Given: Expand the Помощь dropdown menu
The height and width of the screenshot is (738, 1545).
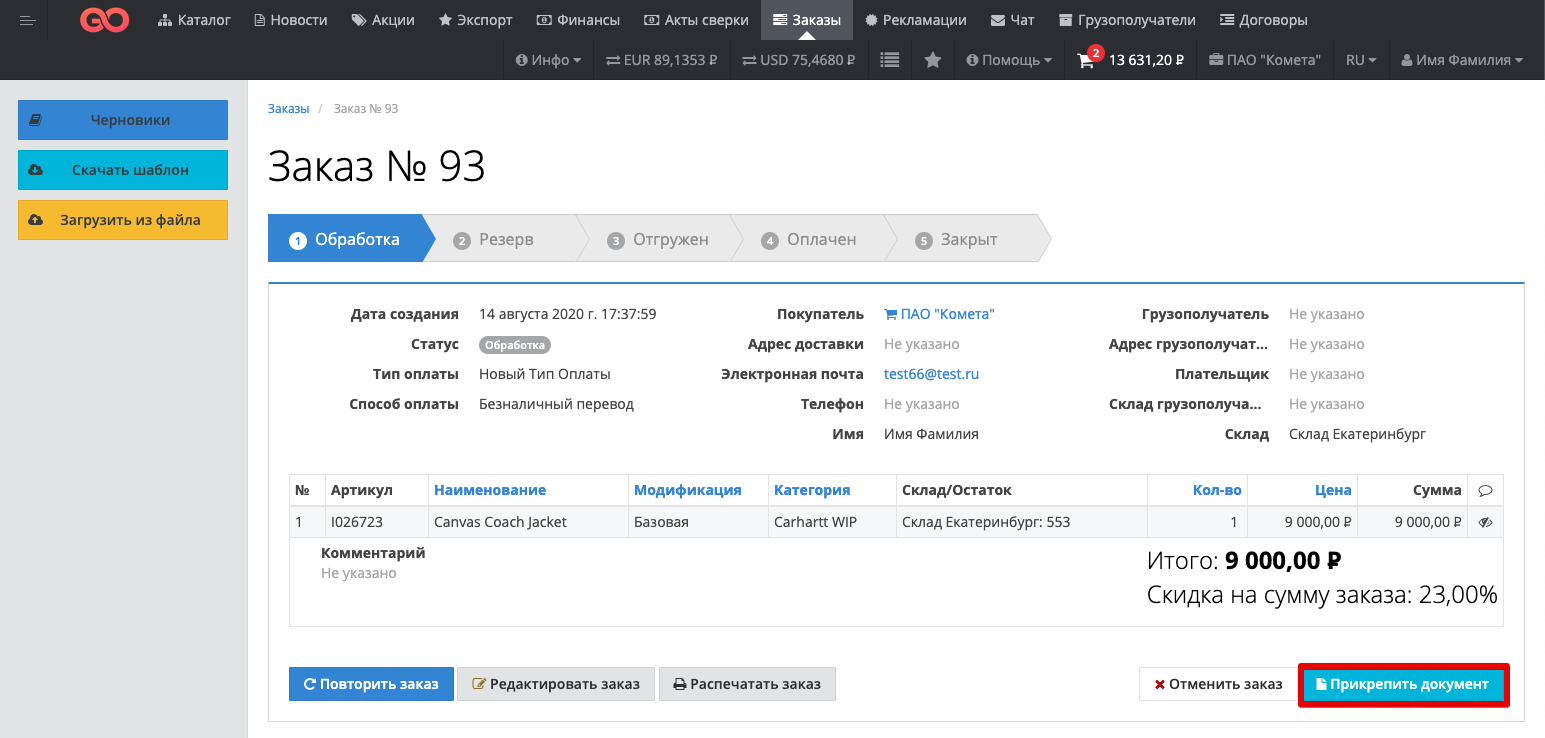Looking at the screenshot, I should pyautogui.click(x=1008, y=60).
